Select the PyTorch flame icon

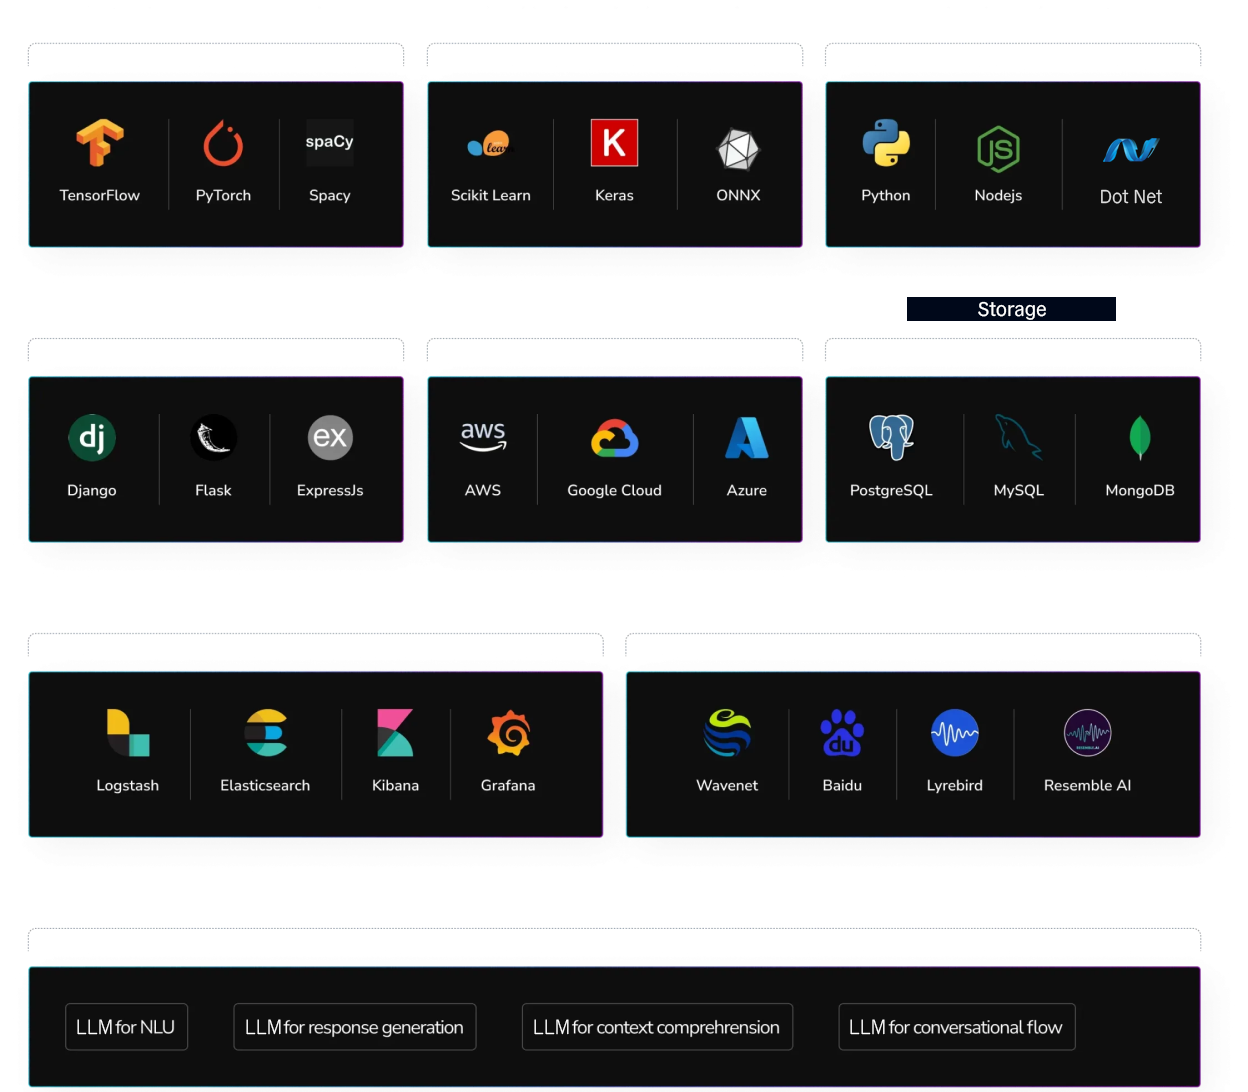tap(223, 143)
